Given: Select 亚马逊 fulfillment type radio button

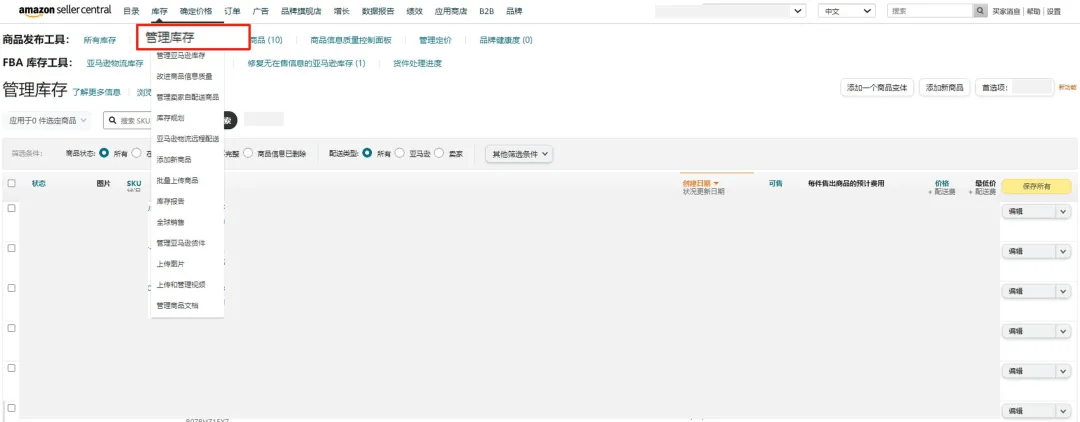Looking at the screenshot, I should click(400, 154).
